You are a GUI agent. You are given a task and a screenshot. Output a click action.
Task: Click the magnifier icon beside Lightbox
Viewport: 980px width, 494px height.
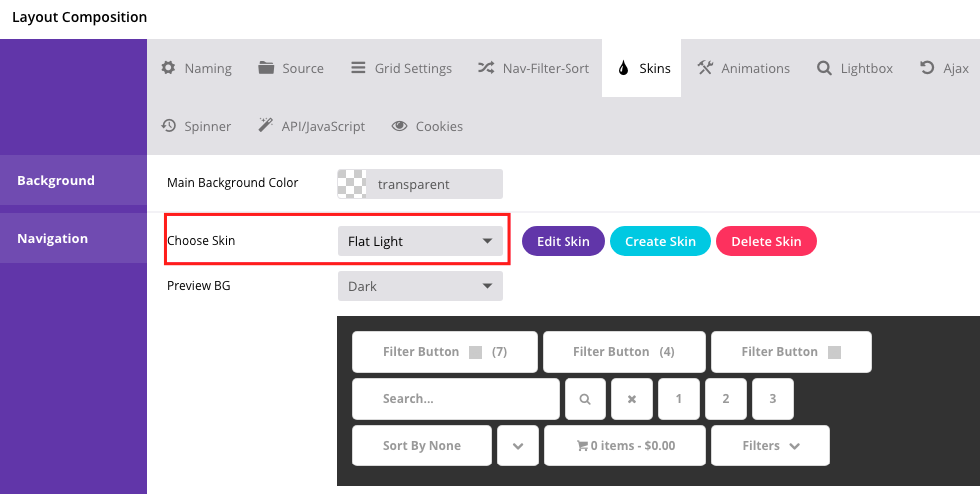click(824, 68)
